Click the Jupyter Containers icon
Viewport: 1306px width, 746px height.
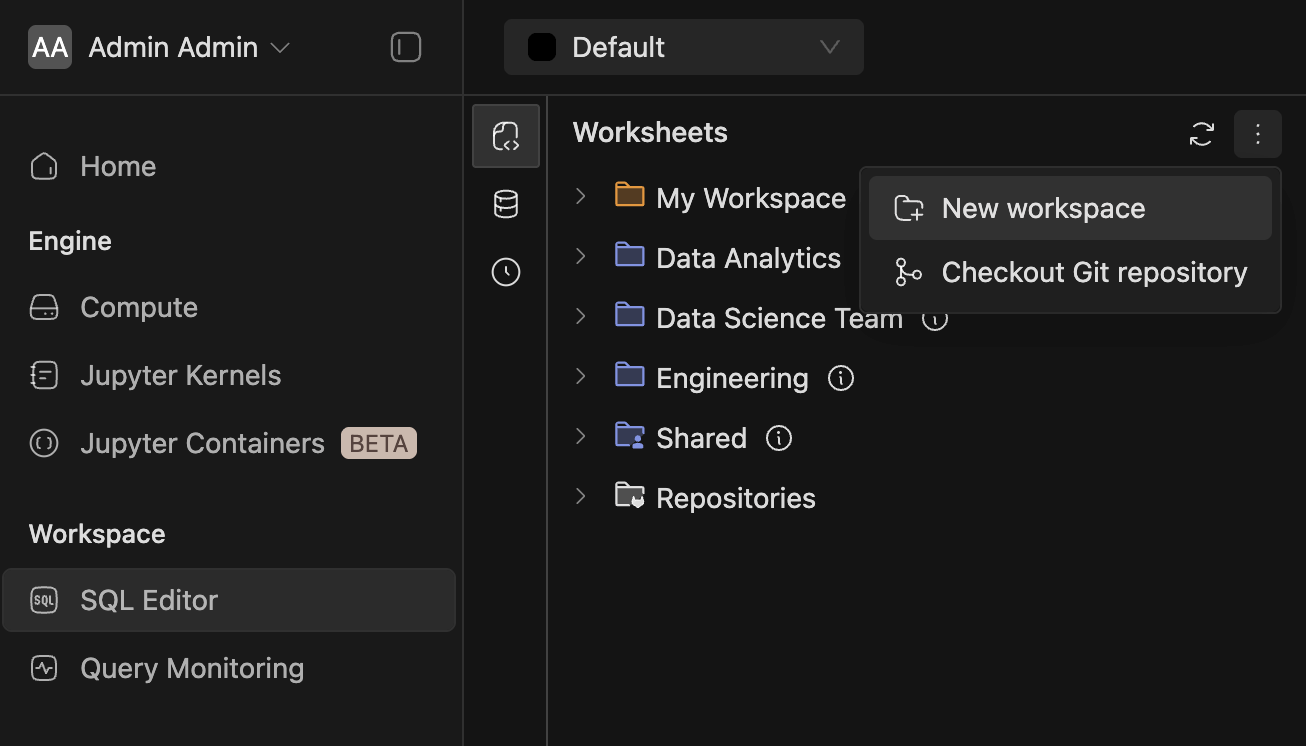point(44,443)
